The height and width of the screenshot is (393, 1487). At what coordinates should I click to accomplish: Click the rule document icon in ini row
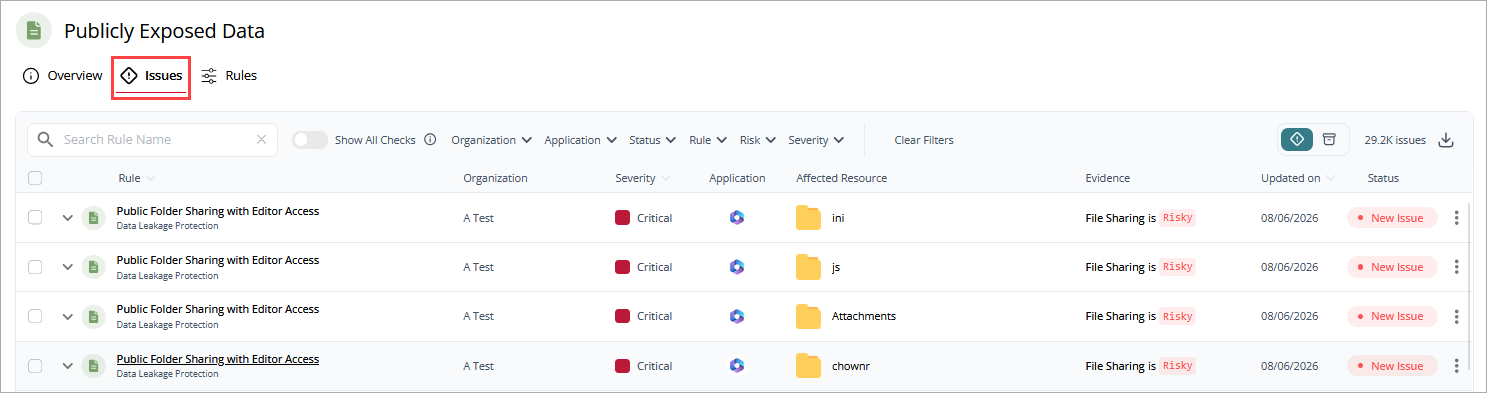coord(93,217)
